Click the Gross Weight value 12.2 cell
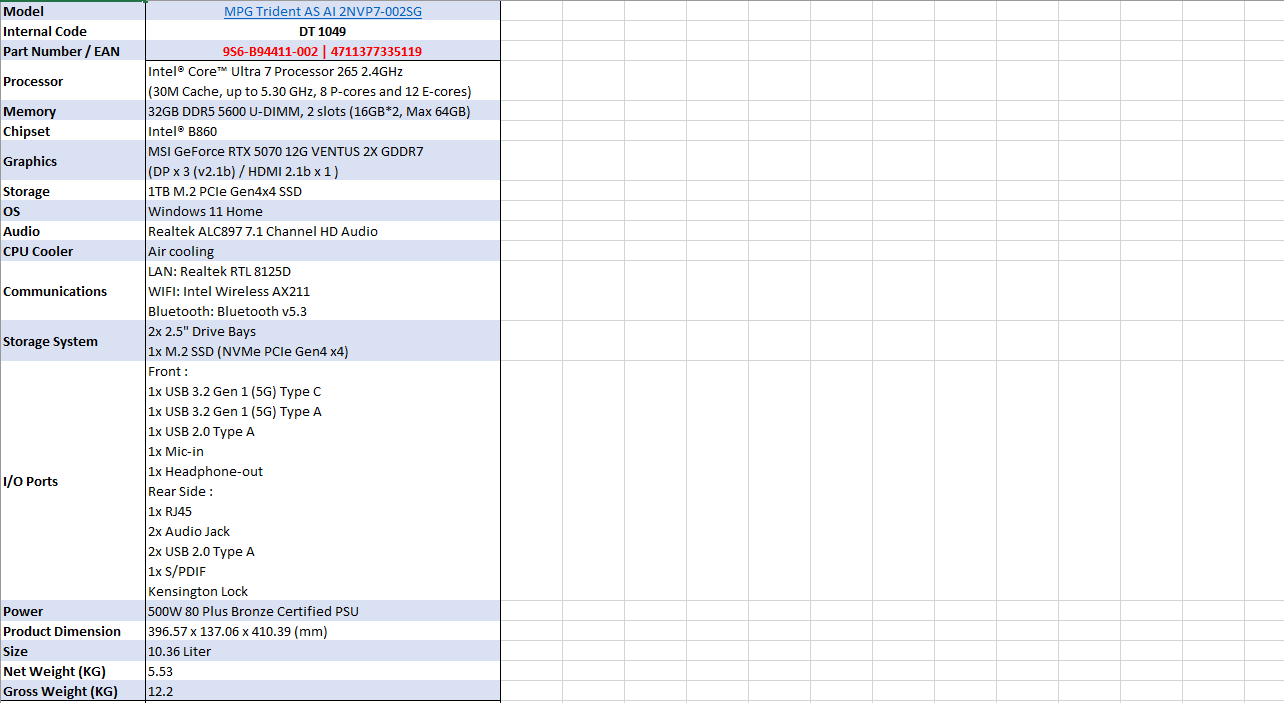The height and width of the screenshot is (703, 1284). click(x=161, y=691)
